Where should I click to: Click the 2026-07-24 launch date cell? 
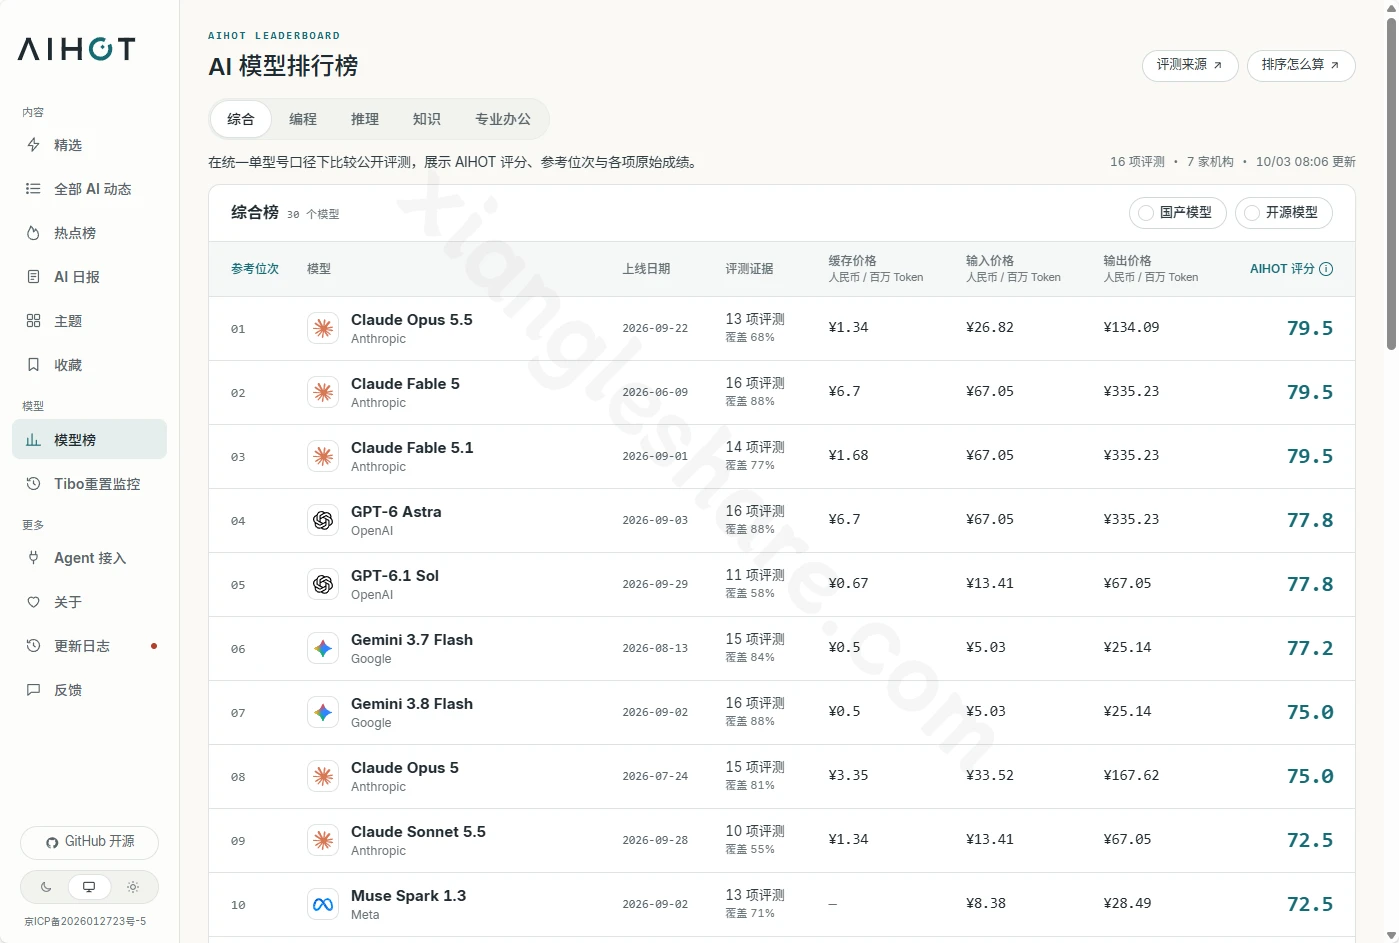click(x=655, y=776)
